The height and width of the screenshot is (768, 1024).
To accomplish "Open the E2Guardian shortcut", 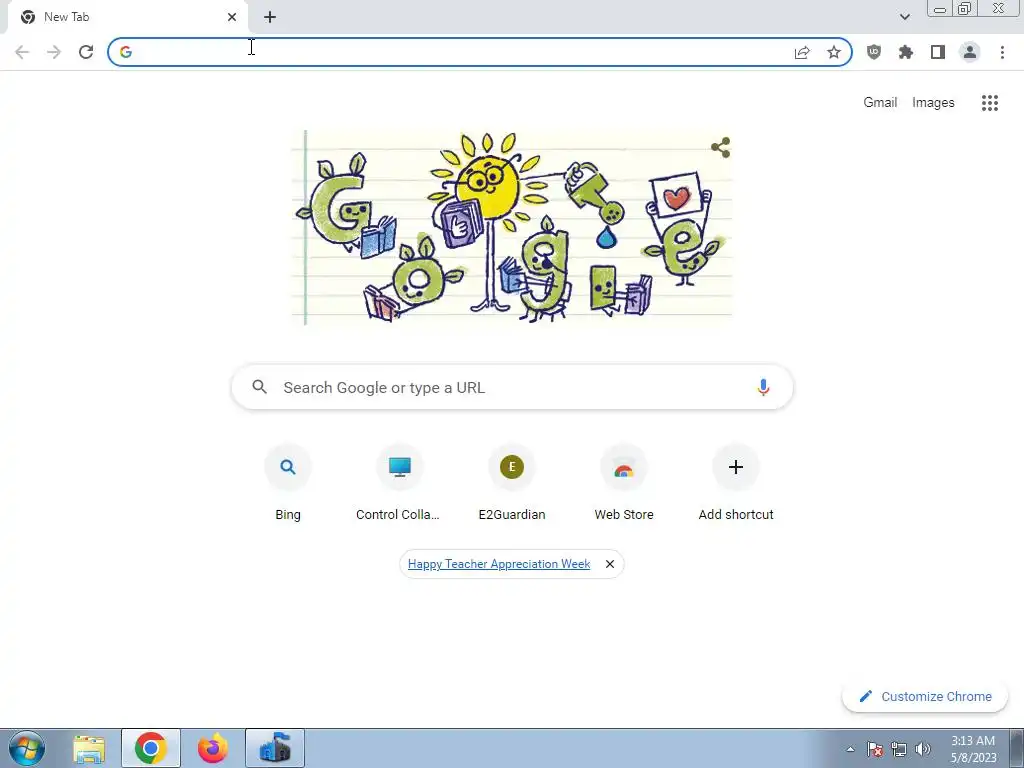I will click(512, 483).
